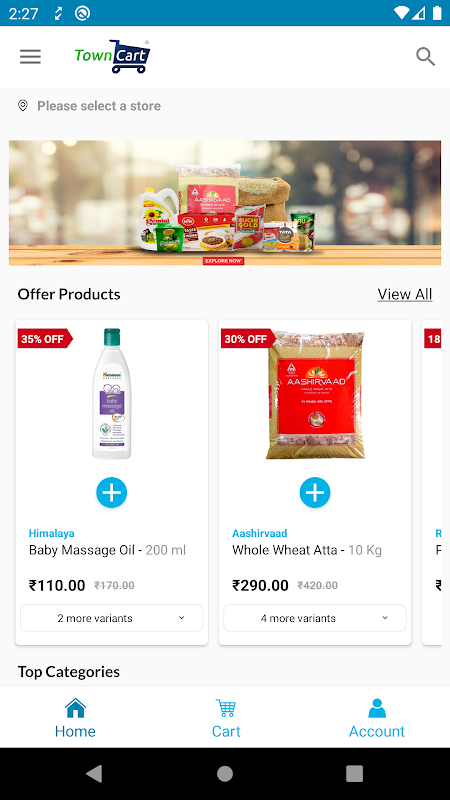The image size is (450, 800).
Task: Tap the search magnifier icon
Action: coord(425,57)
